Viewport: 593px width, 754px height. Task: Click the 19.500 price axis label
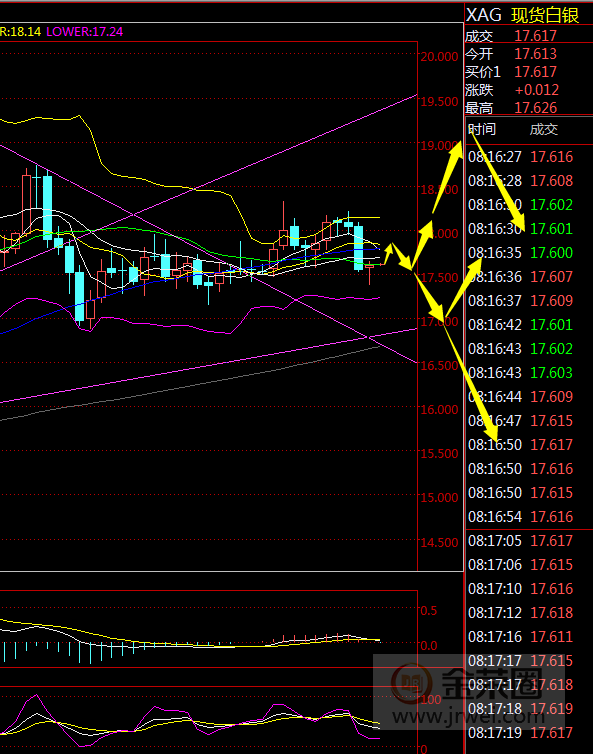click(439, 101)
